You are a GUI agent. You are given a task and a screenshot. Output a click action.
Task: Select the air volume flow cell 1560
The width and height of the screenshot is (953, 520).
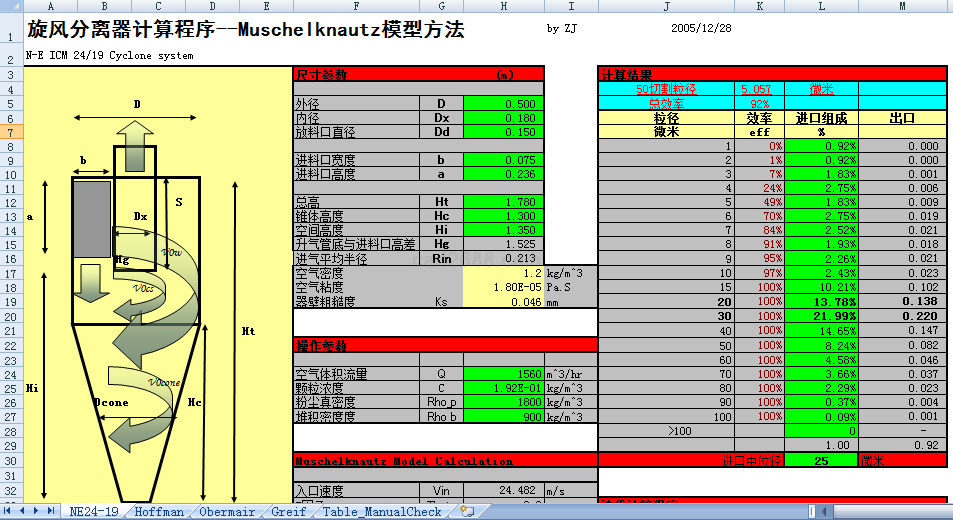point(503,374)
